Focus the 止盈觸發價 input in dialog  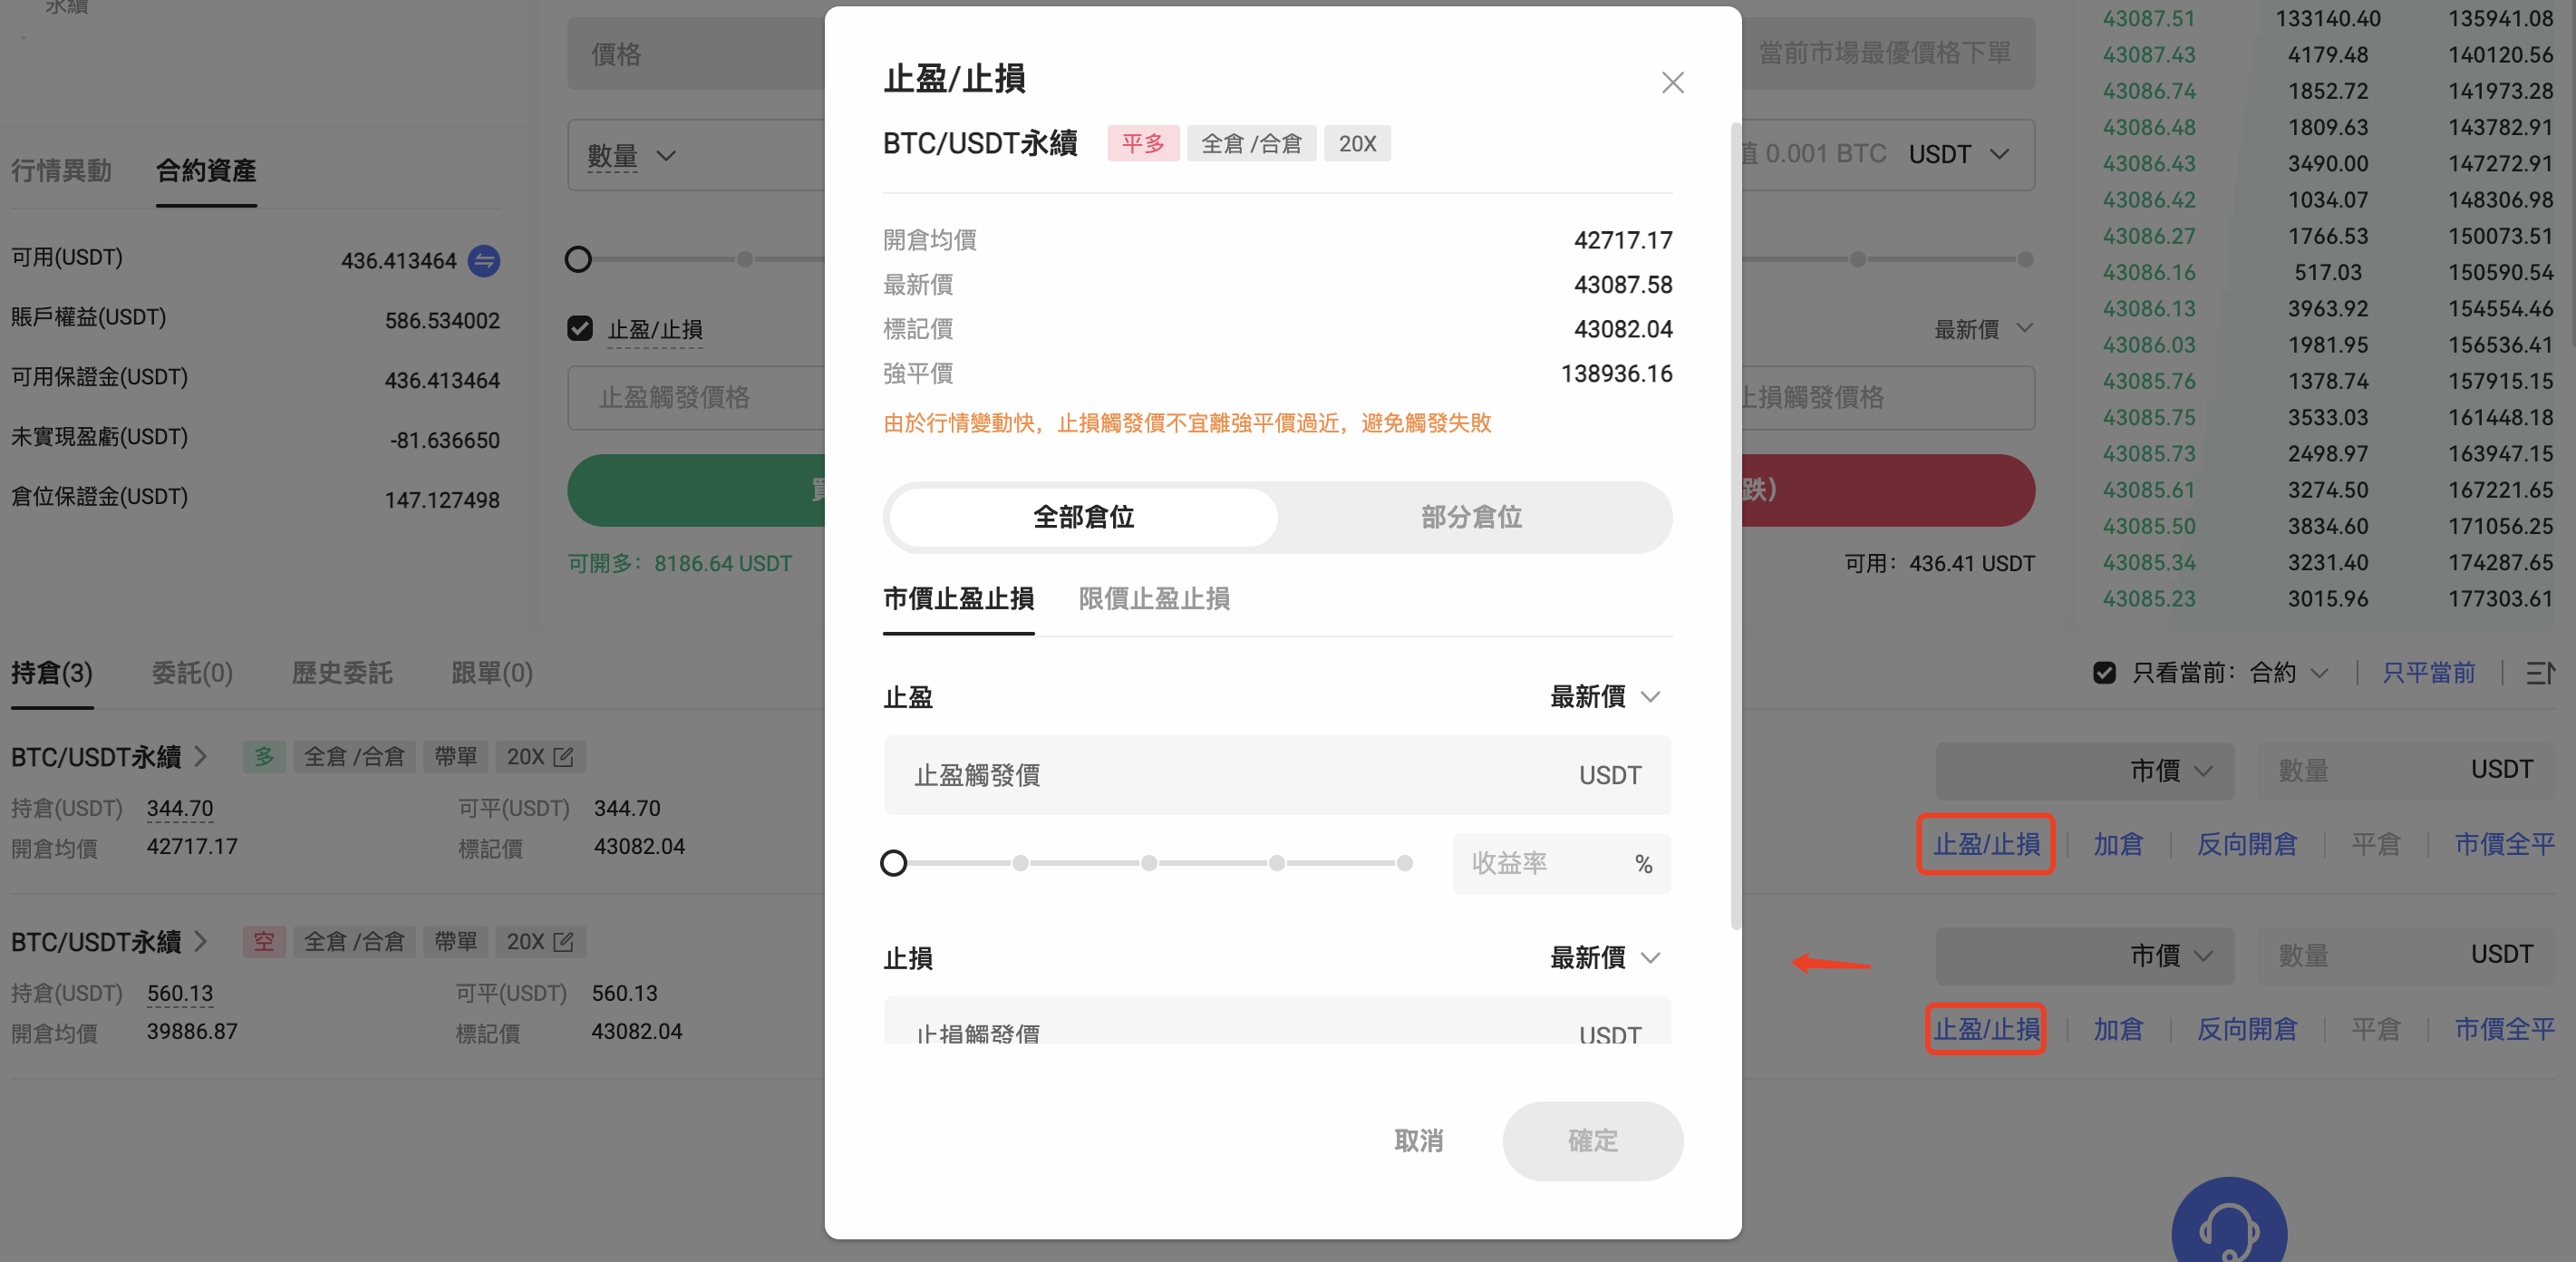1277,775
